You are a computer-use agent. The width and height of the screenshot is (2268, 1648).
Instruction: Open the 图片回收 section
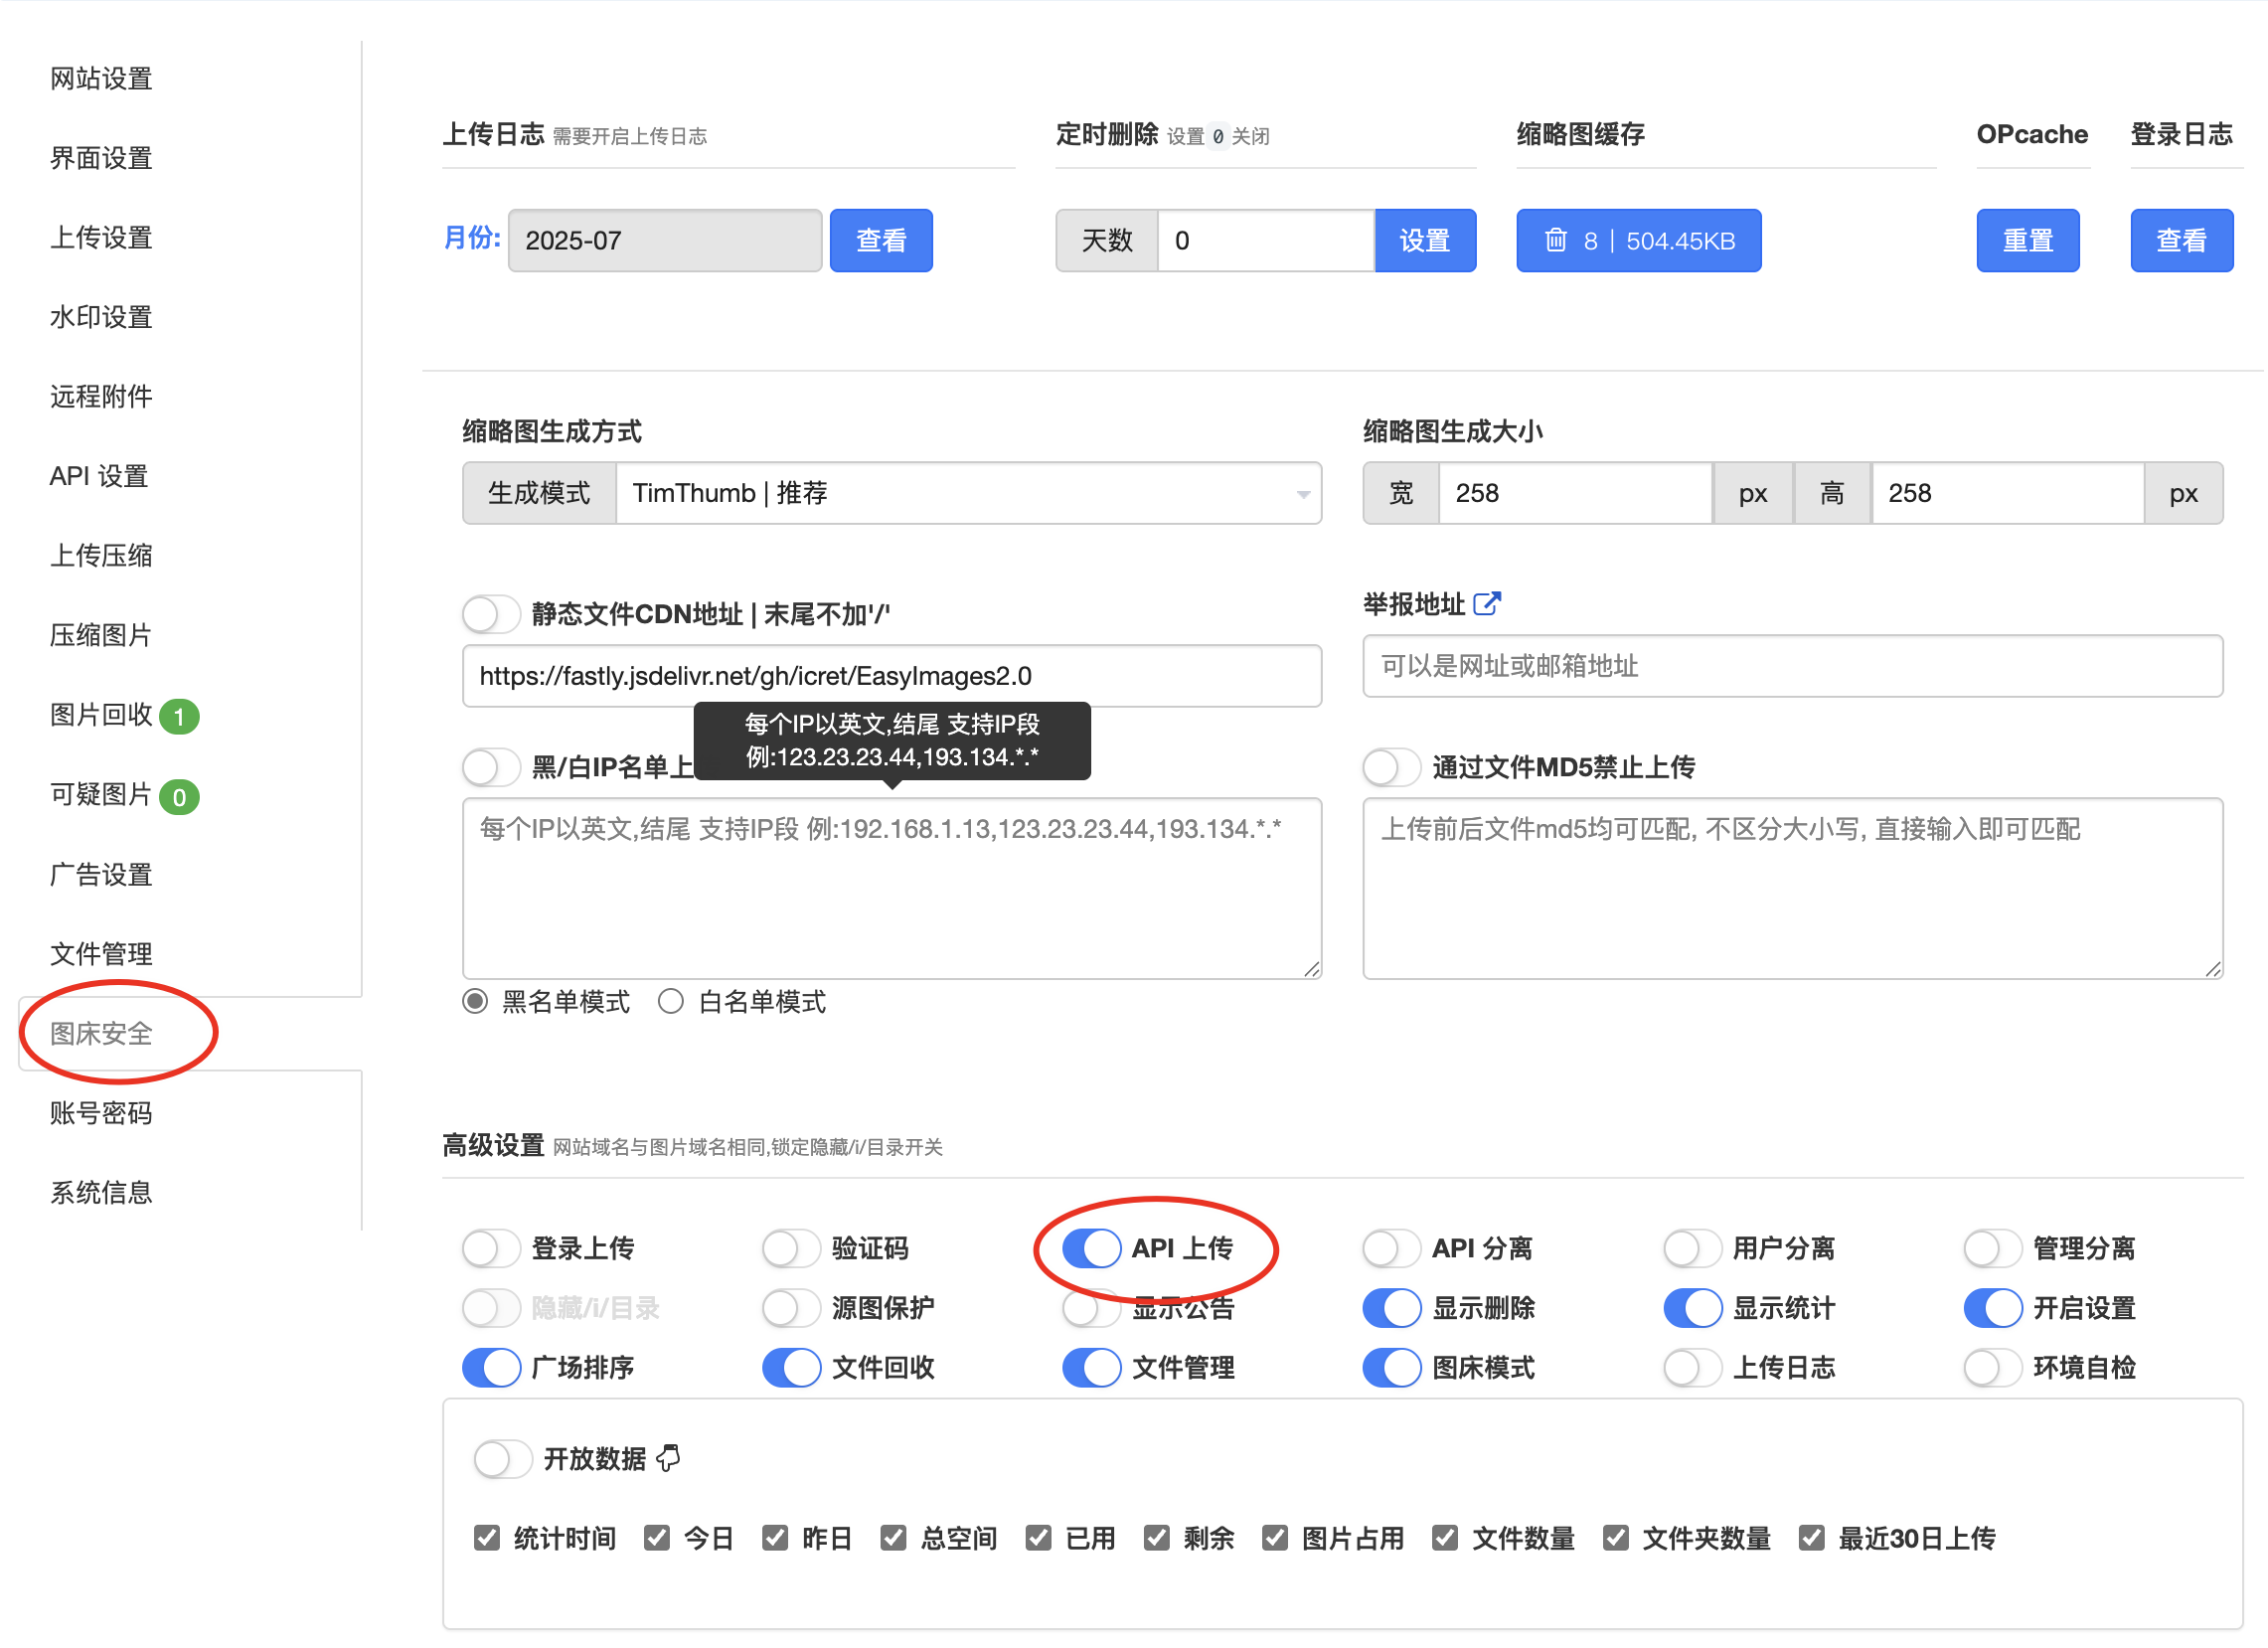[x=100, y=715]
